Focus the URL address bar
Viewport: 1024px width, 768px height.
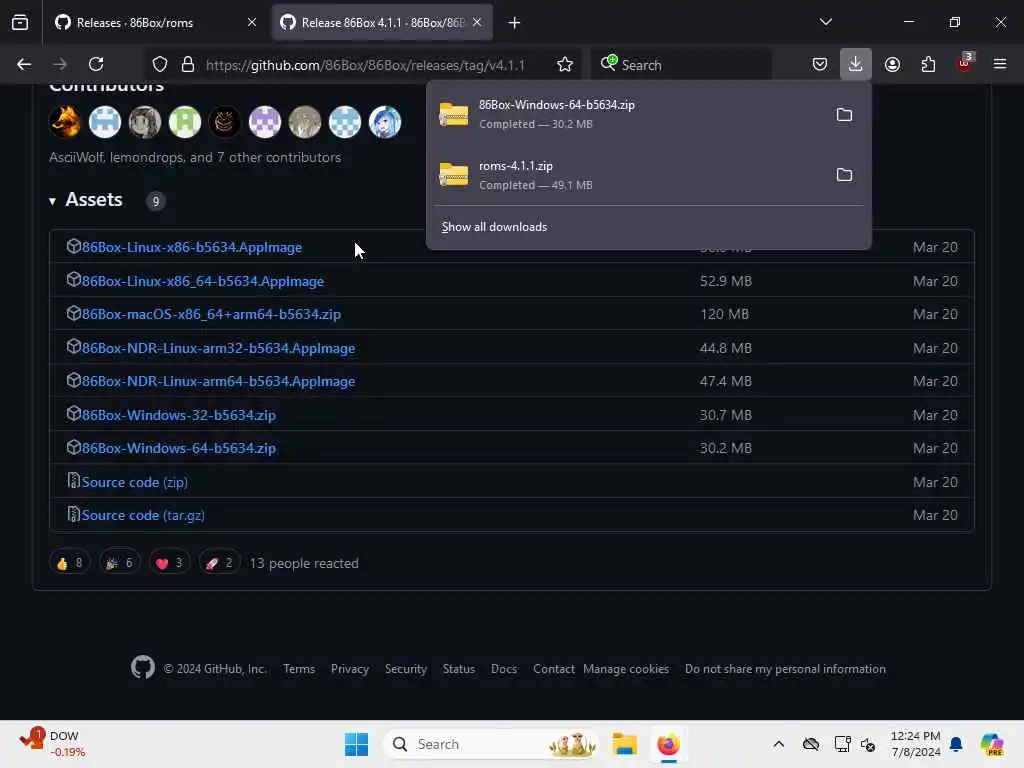pyautogui.click(x=365, y=65)
